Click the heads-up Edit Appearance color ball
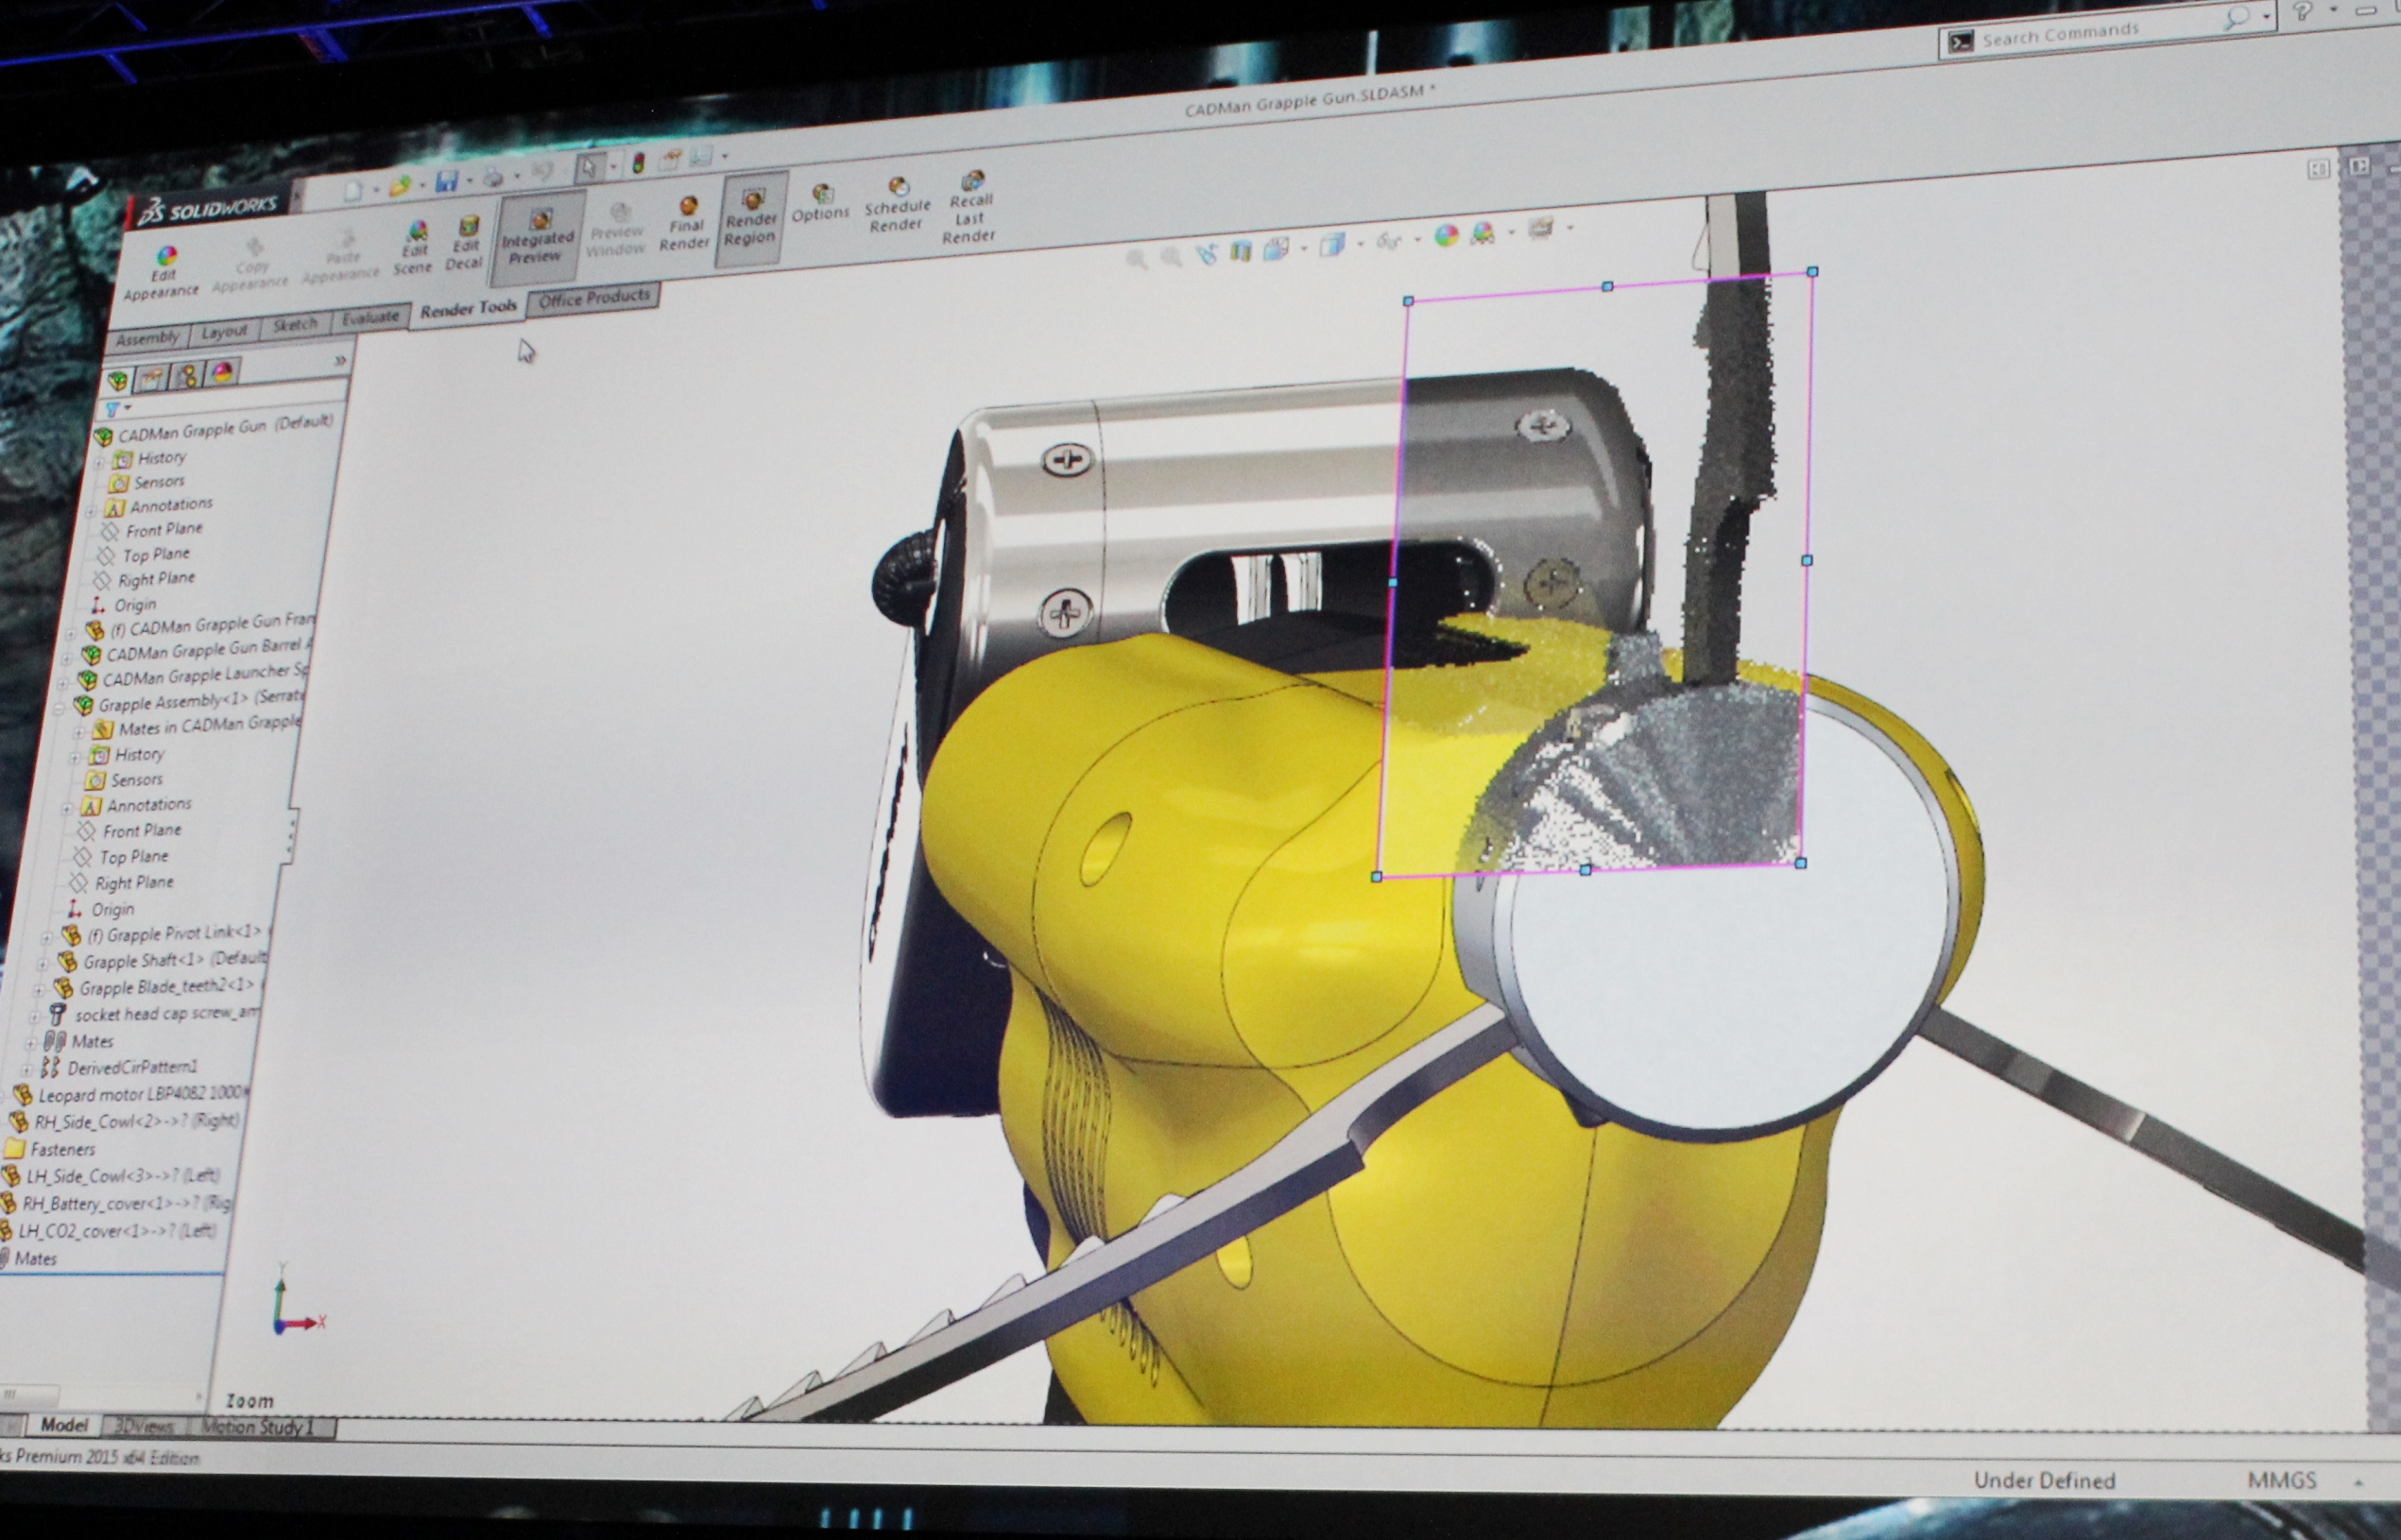The image size is (2401, 1540). click(1445, 236)
